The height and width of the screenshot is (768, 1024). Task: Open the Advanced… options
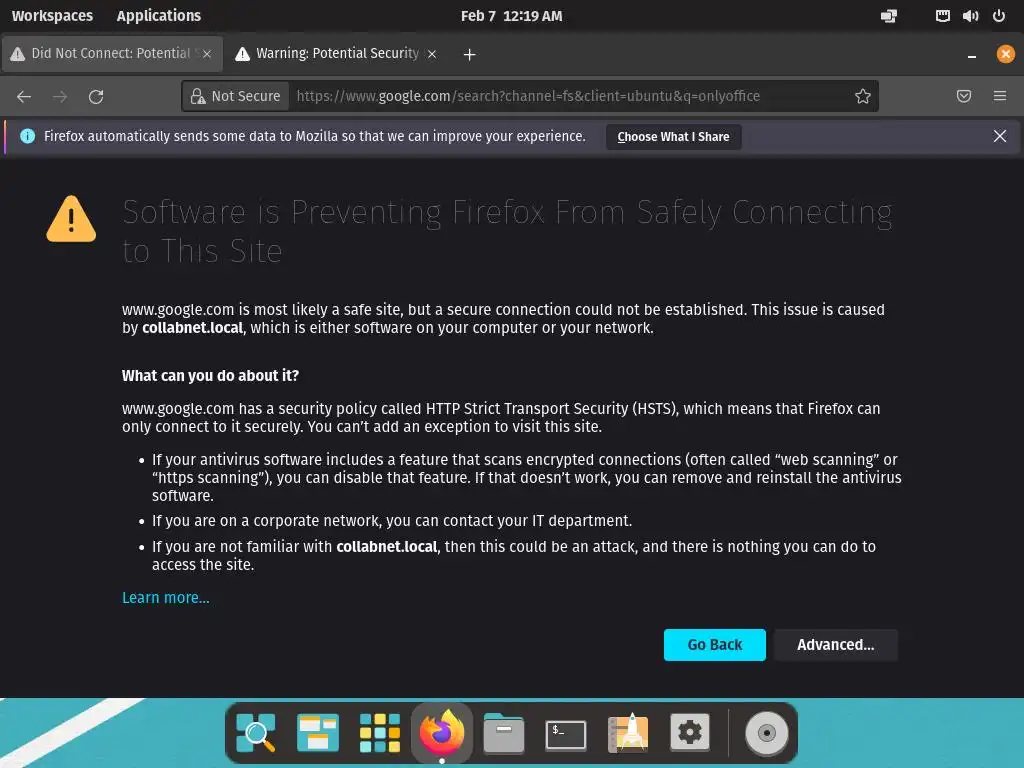[x=835, y=645]
